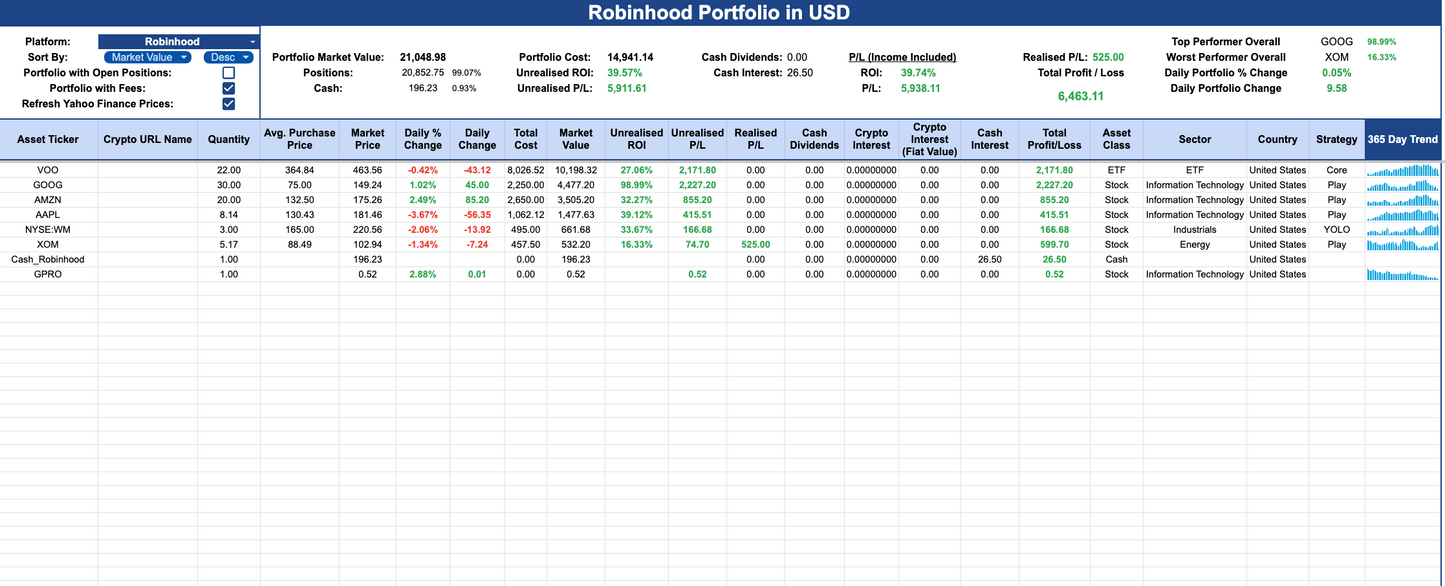The height and width of the screenshot is (586, 1445).
Task: Click the Cash_Robinhood ticker cell
Action: click(x=48, y=259)
